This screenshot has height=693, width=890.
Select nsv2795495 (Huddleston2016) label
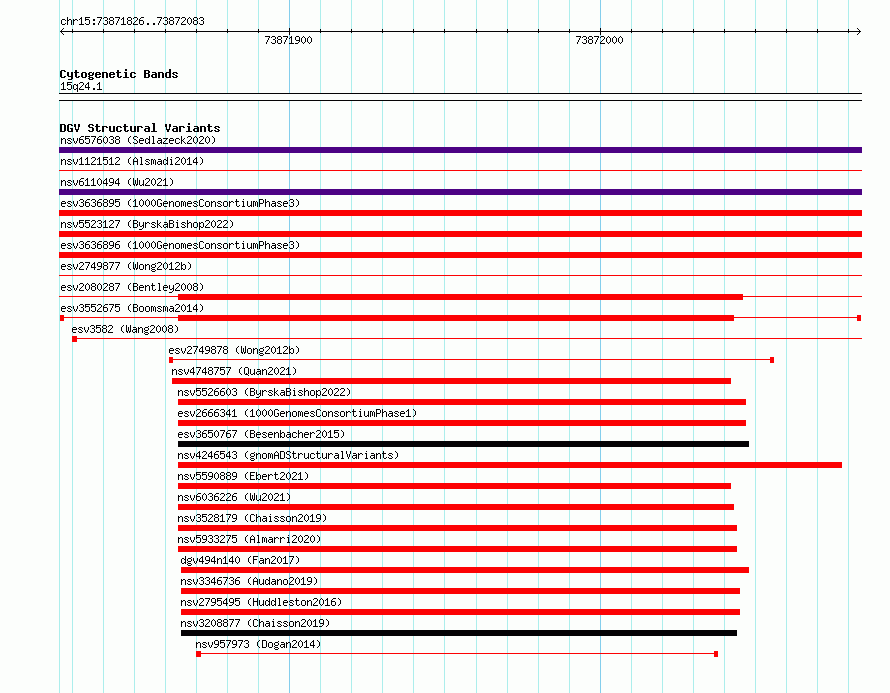tap(261, 602)
